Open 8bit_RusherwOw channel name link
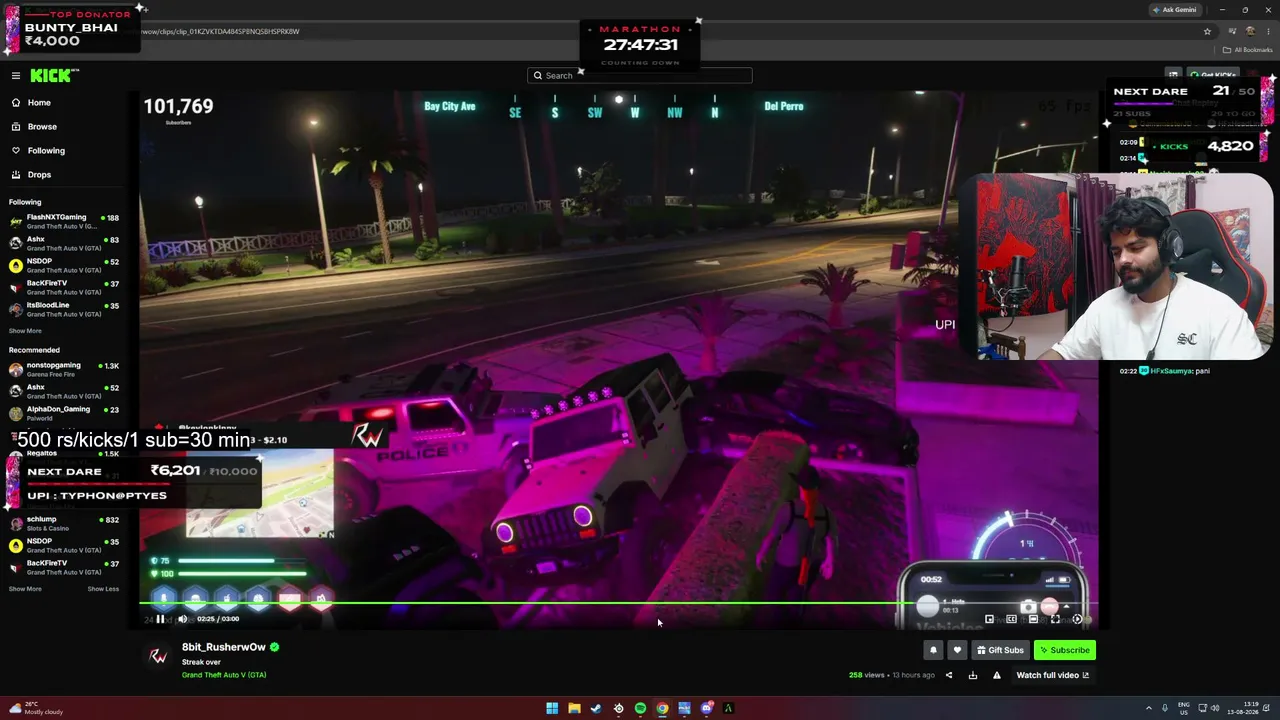Screen dimensions: 1280x720 [223, 647]
